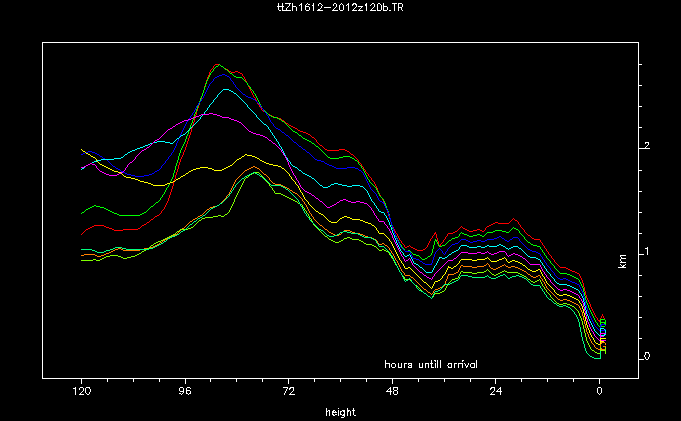681x421 pixels.
Task: Select the 0 tick on horizontal axis
Action: click(x=599, y=391)
